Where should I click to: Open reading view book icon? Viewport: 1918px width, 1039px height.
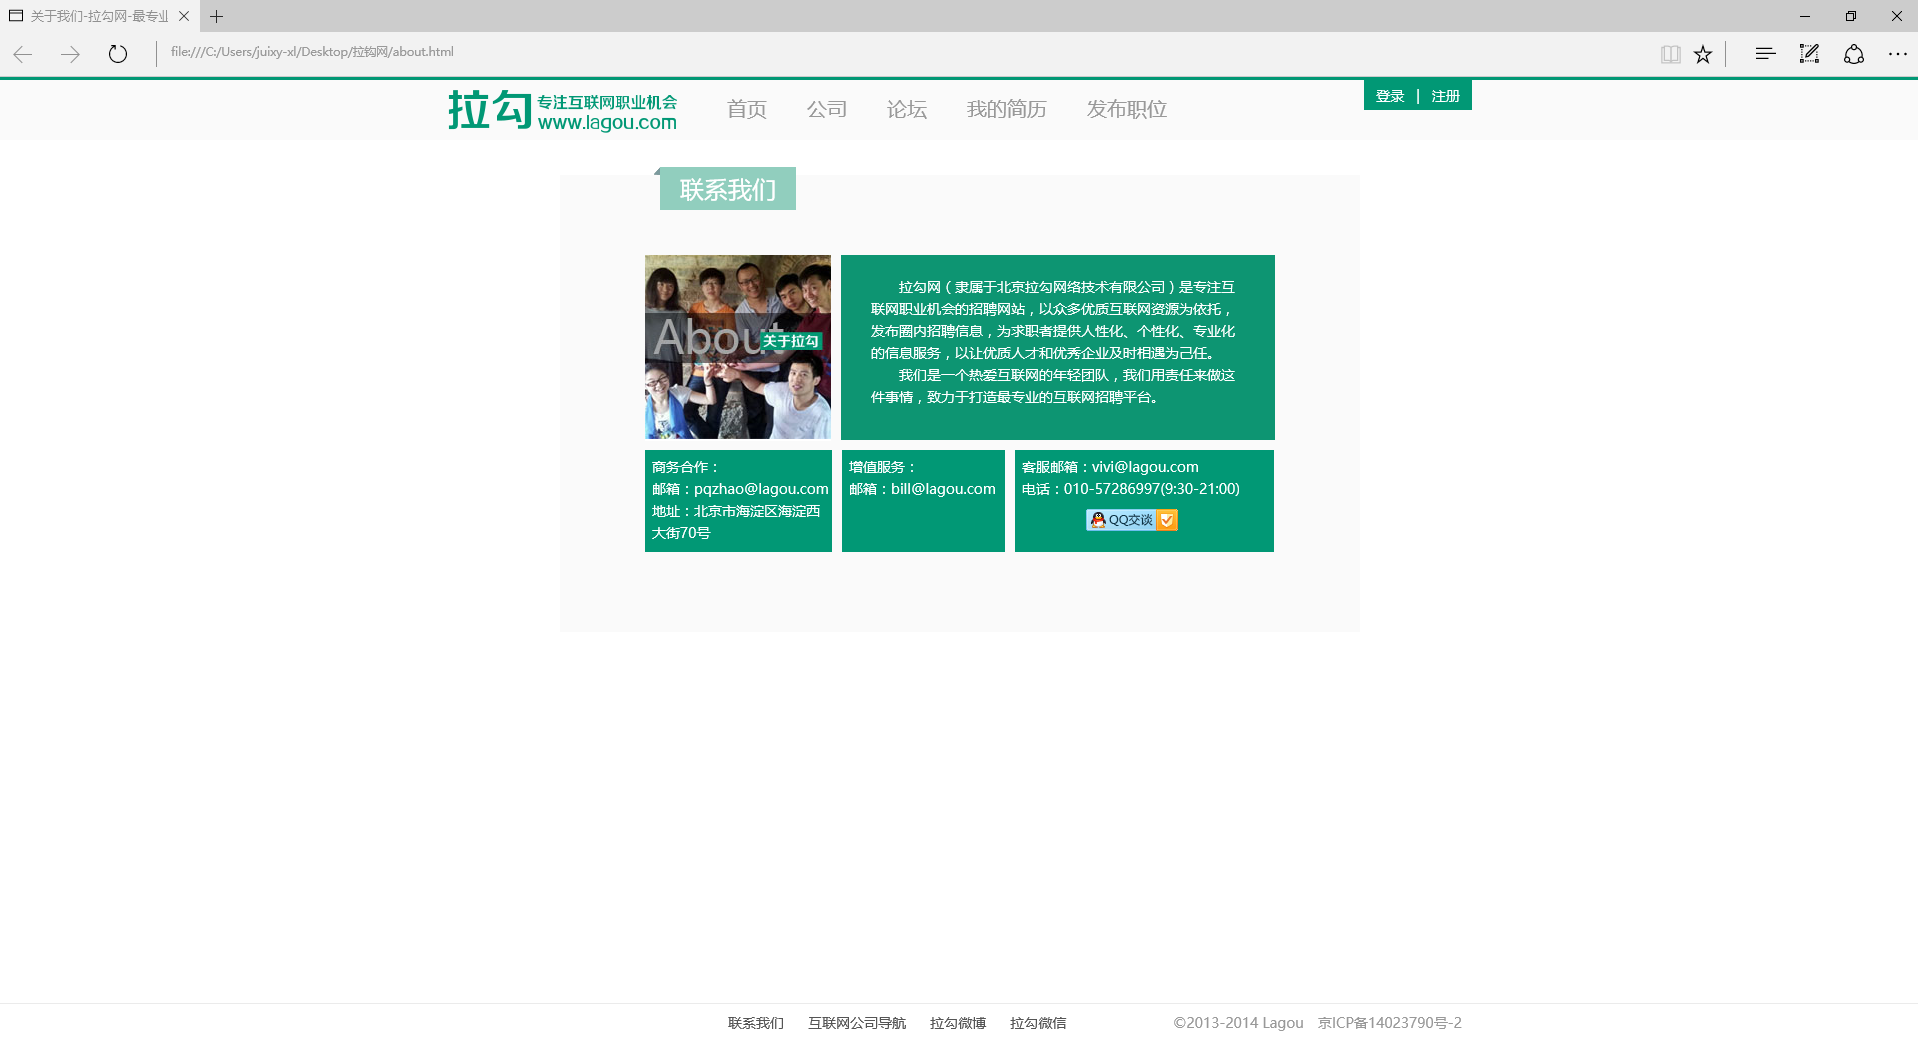tap(1670, 54)
